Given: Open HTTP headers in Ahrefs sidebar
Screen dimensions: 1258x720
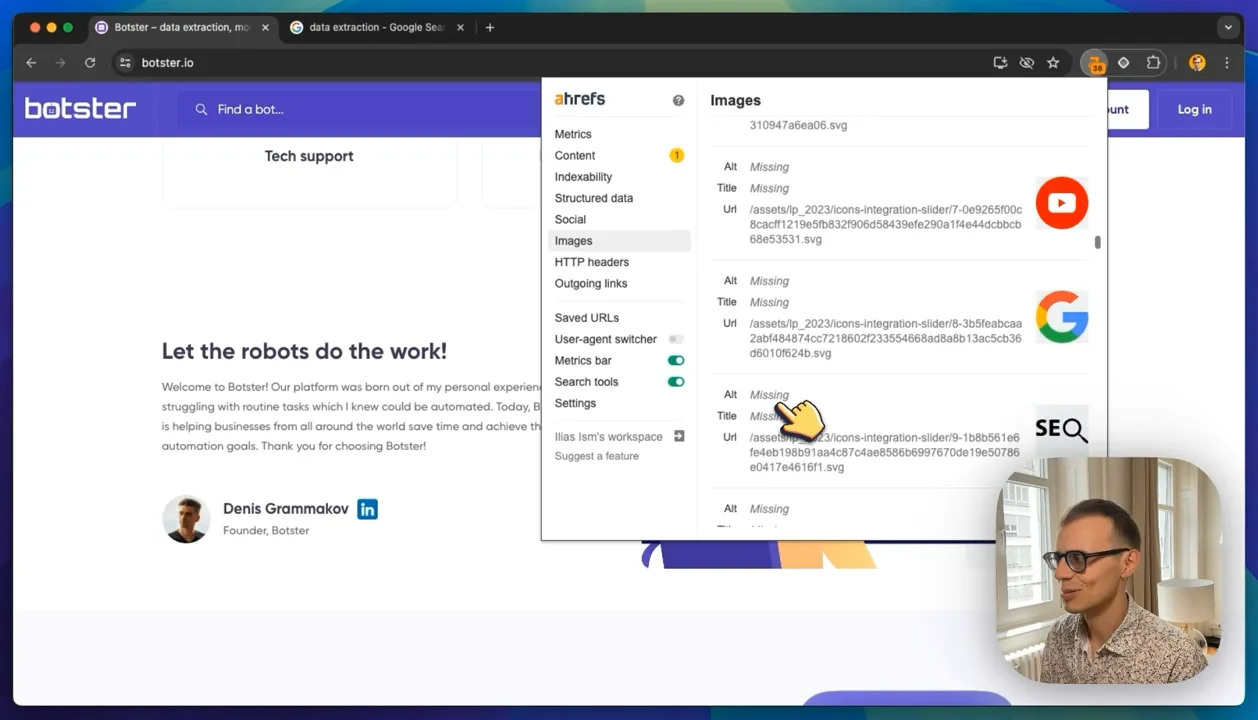Looking at the screenshot, I should click(x=592, y=262).
